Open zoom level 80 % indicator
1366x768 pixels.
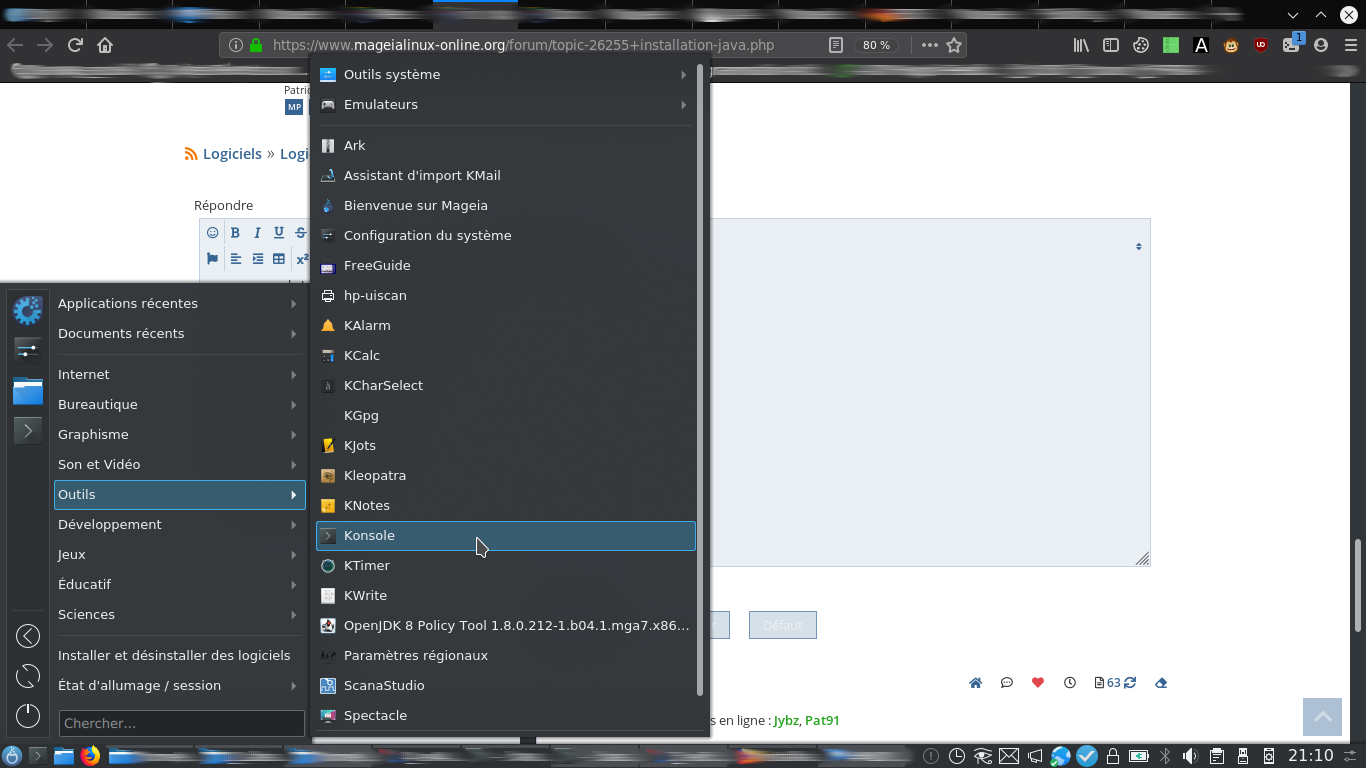tap(876, 45)
